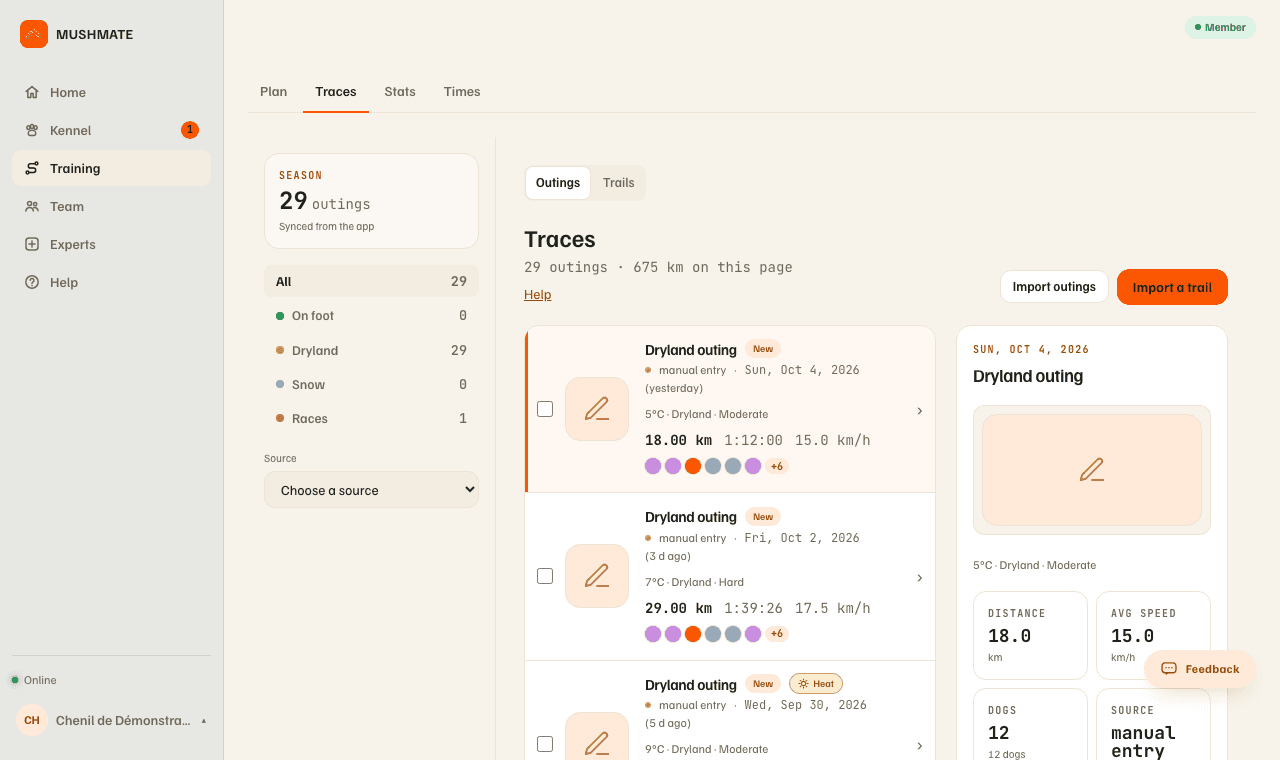Click the Feedback button label
This screenshot has height=760, width=1280.
tap(1212, 669)
